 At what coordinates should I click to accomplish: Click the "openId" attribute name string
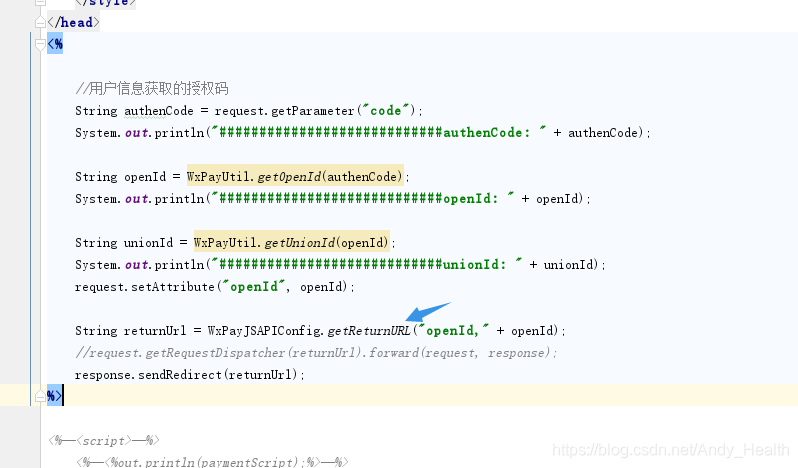tap(253, 287)
